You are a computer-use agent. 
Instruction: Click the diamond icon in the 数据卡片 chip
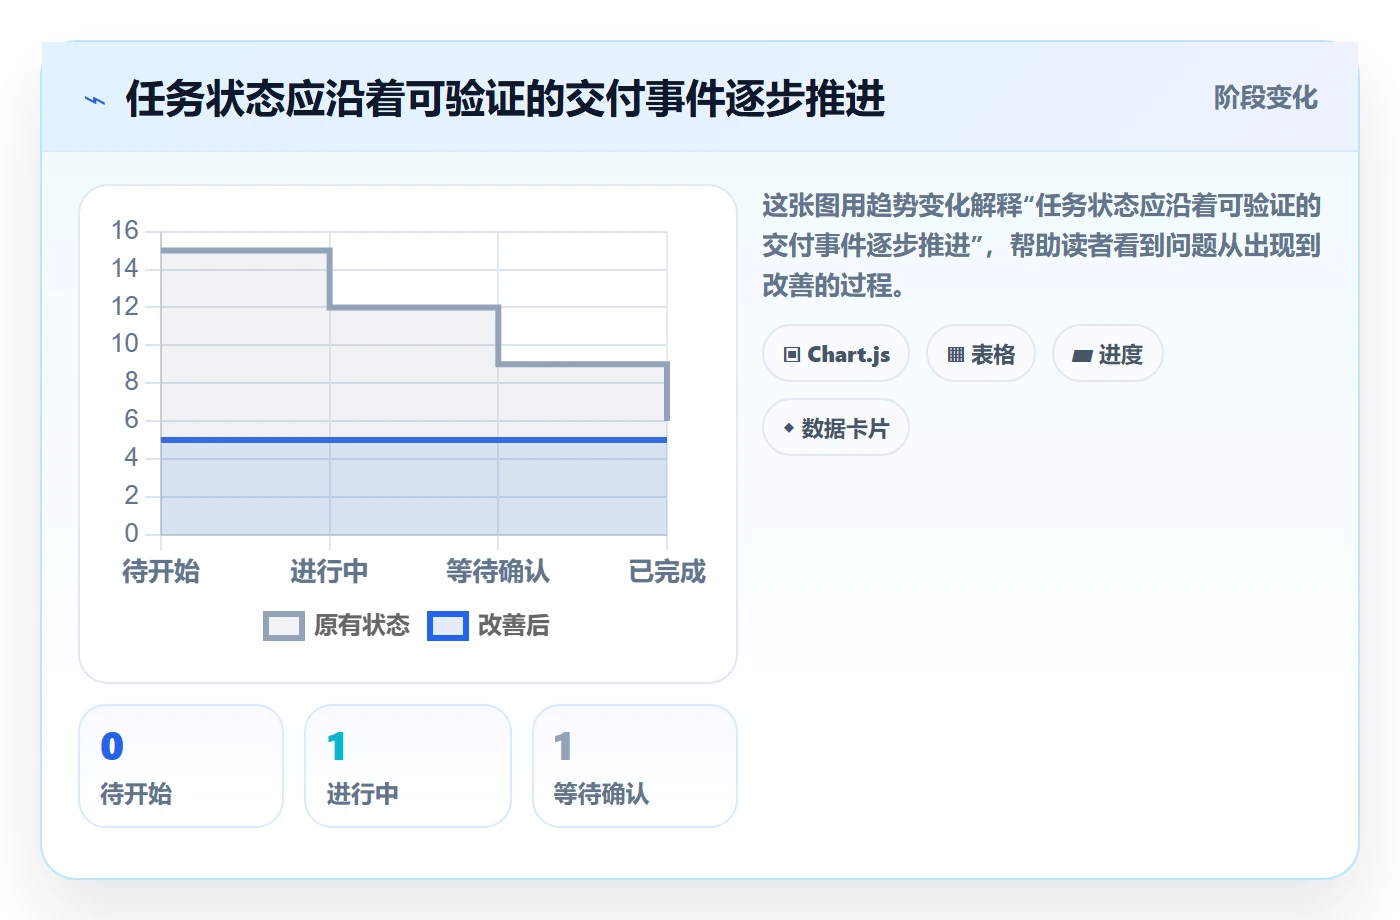point(789,429)
